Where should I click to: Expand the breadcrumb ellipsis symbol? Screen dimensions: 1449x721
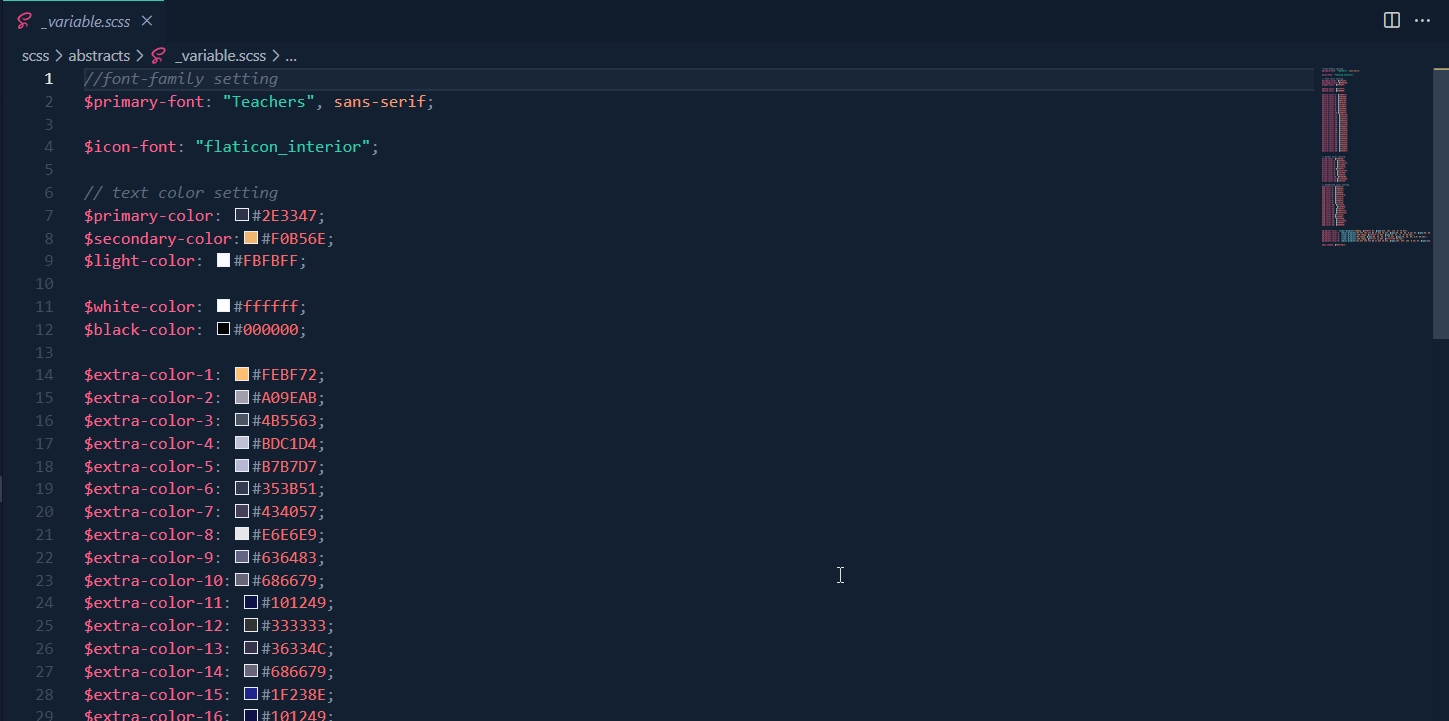coord(291,56)
